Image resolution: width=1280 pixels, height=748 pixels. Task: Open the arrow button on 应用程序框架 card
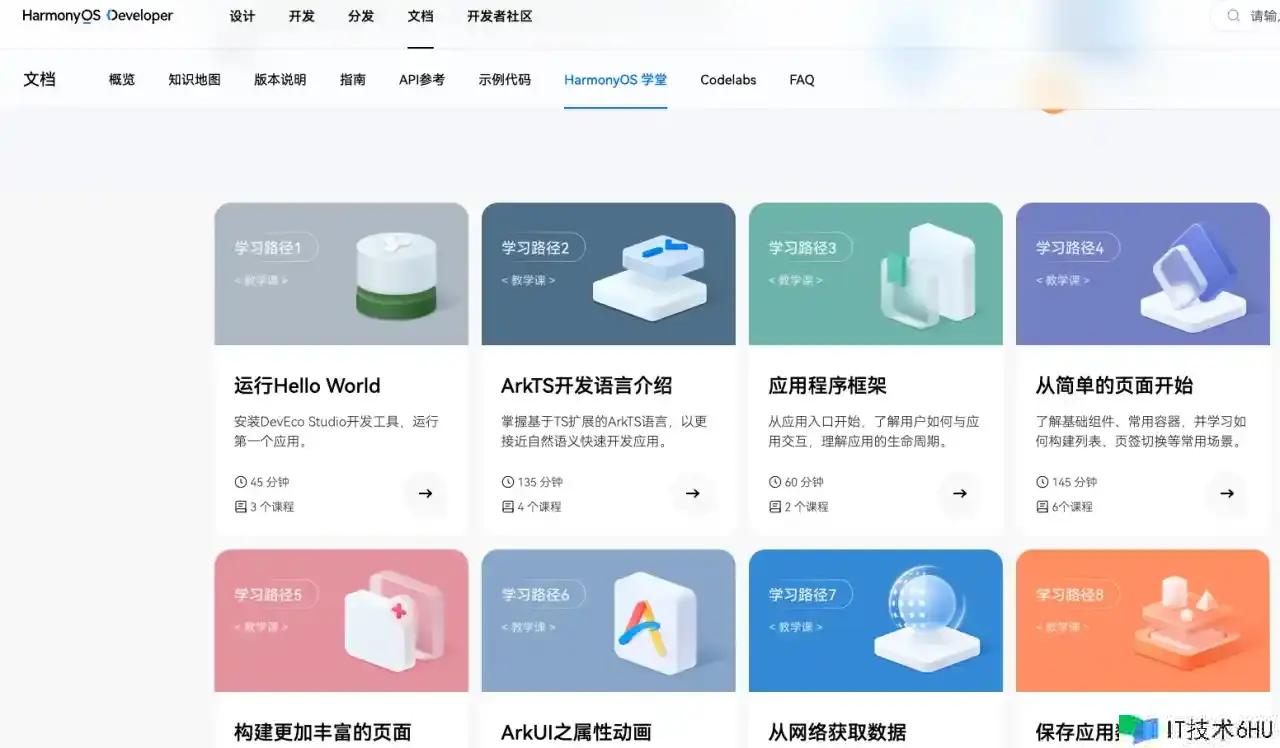coord(959,493)
